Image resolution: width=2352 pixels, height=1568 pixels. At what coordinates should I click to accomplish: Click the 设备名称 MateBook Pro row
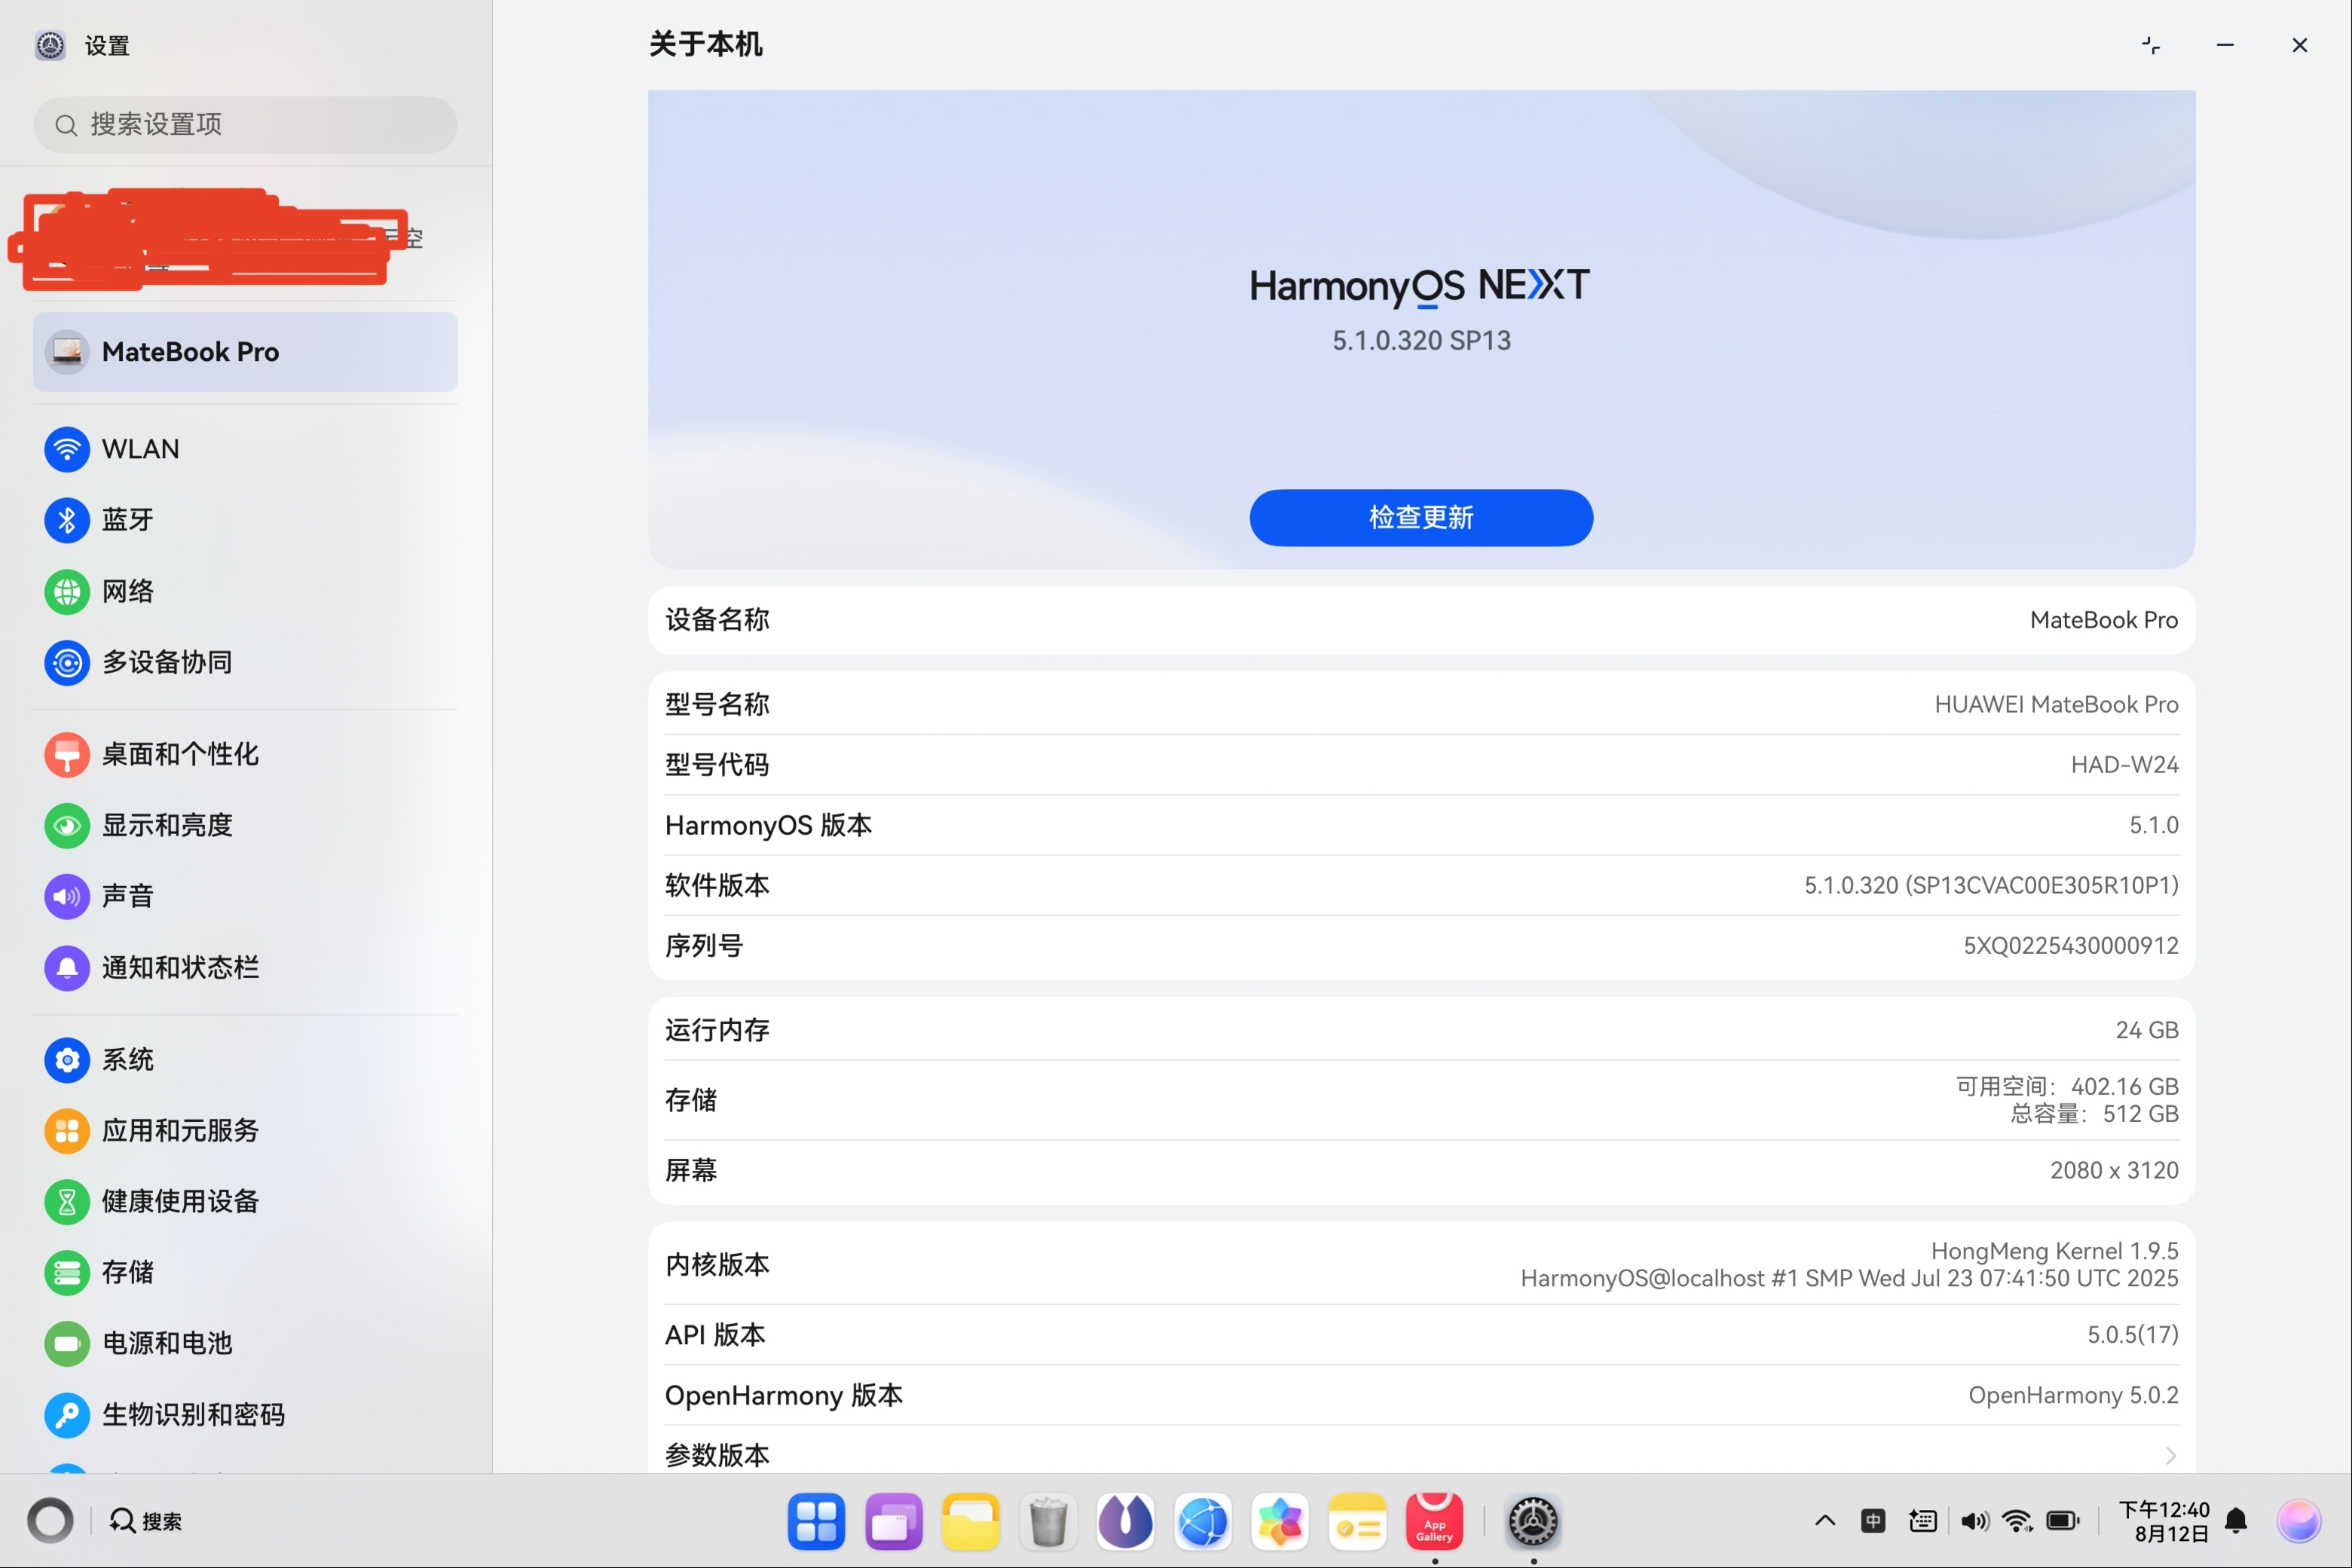tap(1421, 620)
